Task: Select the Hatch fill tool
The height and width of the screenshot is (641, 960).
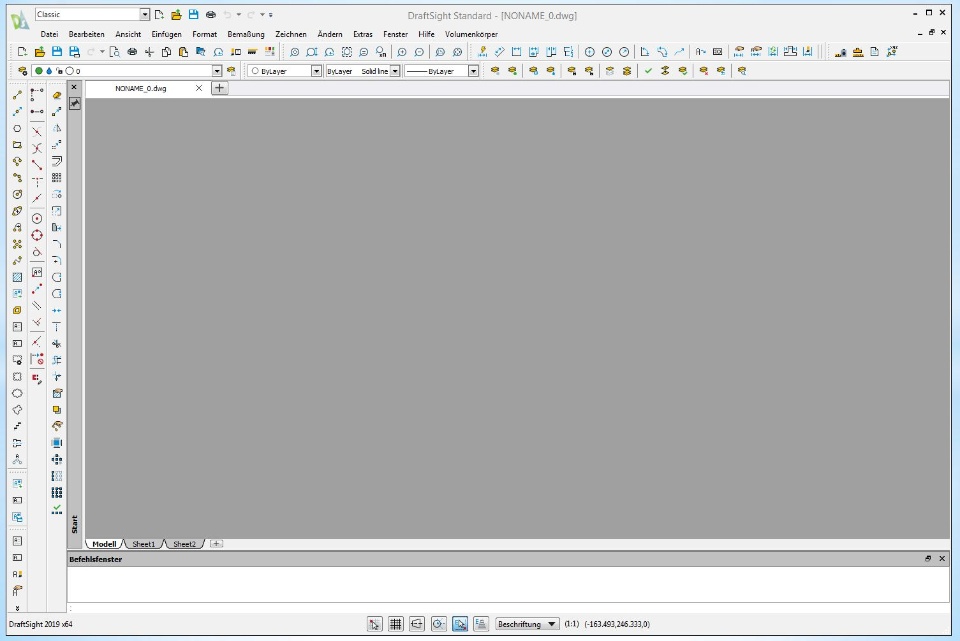Action: 17,277
